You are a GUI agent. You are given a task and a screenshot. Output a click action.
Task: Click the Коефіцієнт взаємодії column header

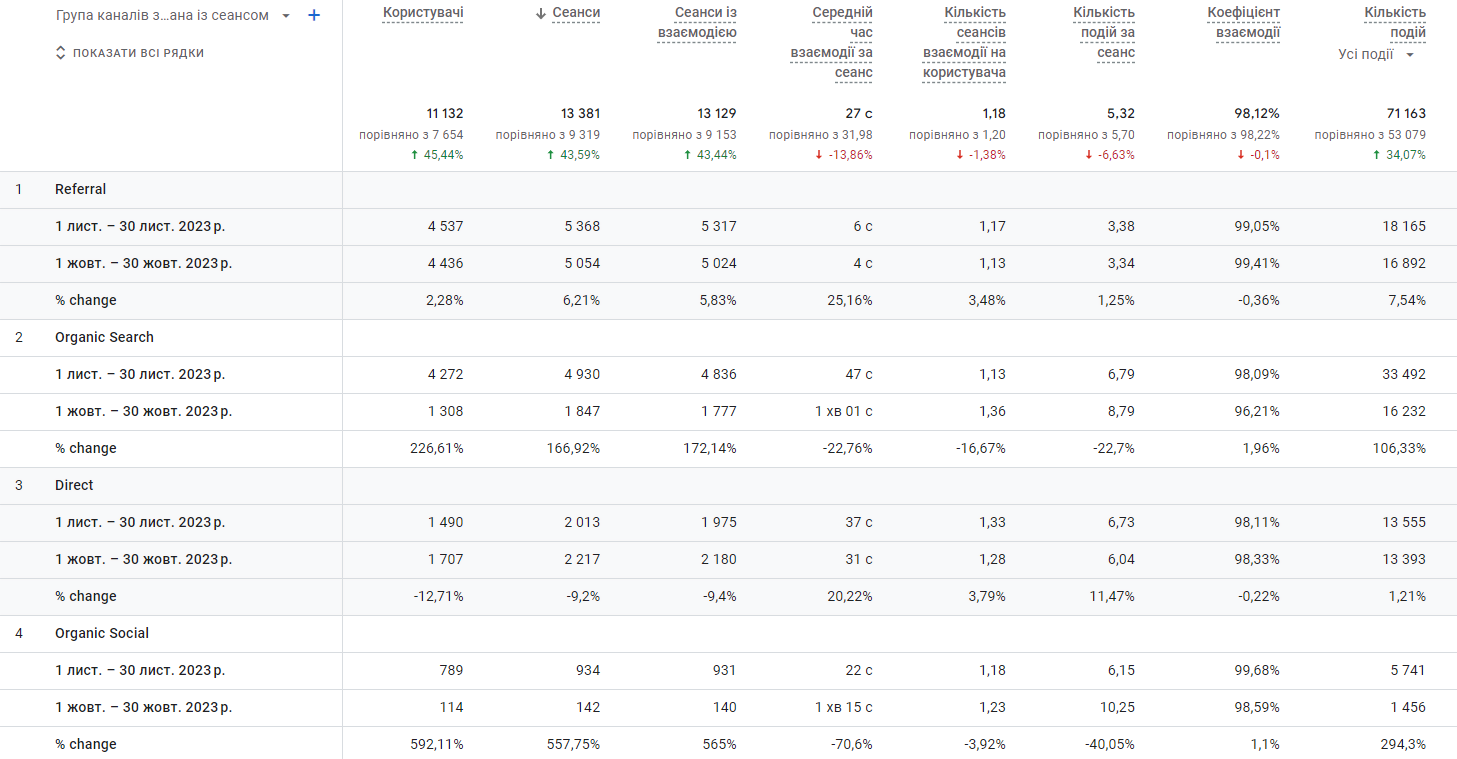point(1243,23)
